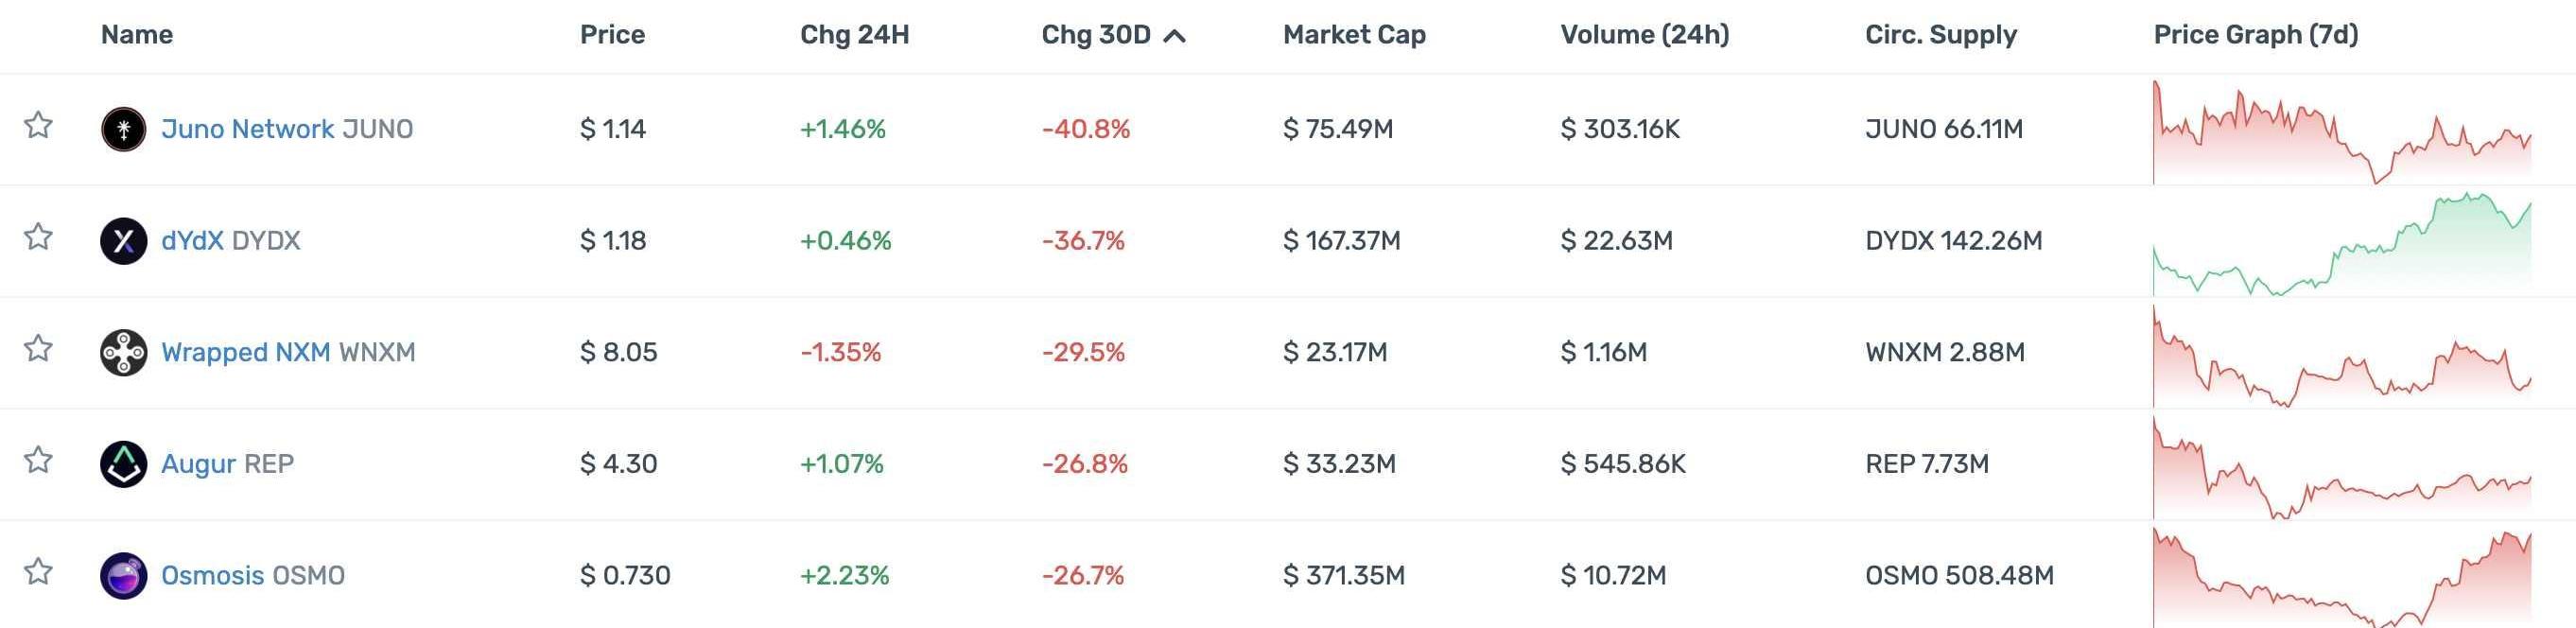Screen dimensions: 2576x628
Task: Open the Juno Network link
Action: tap(247, 129)
